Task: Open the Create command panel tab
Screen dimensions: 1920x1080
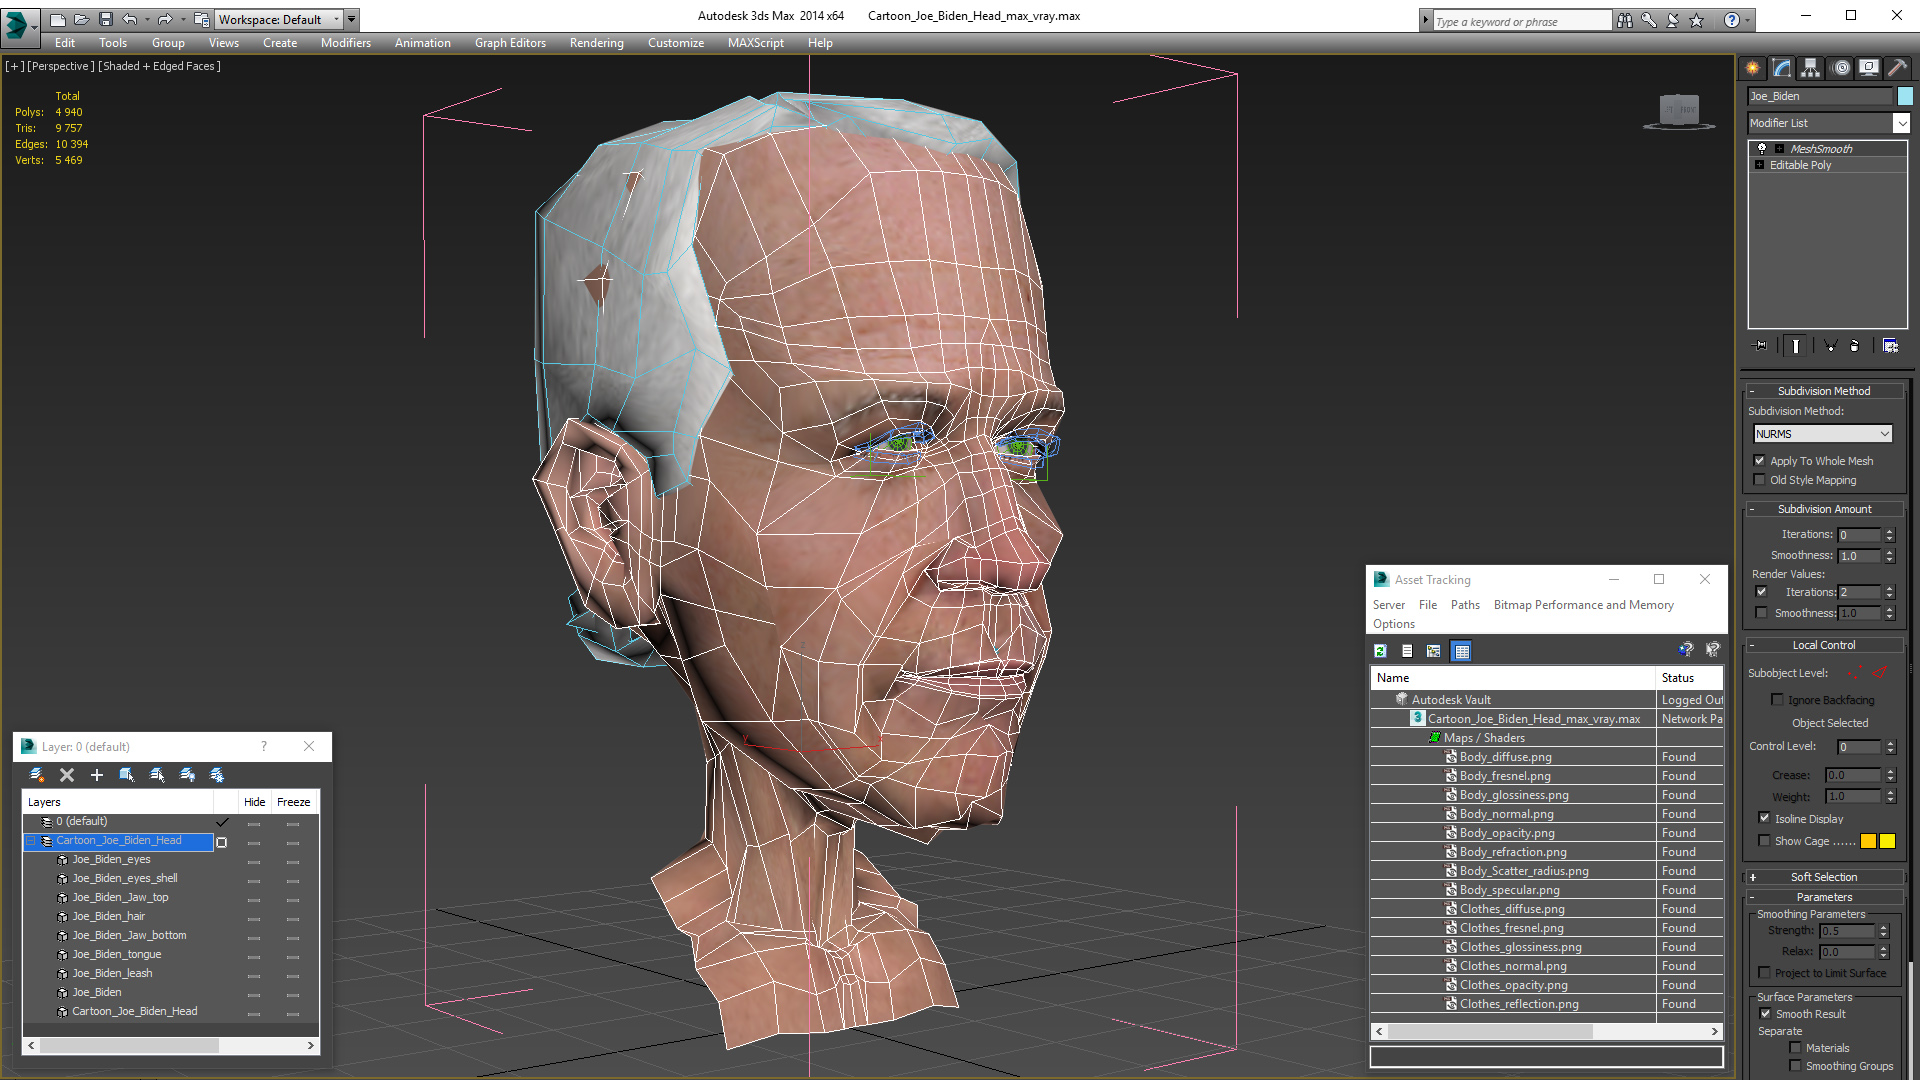Action: pyautogui.click(x=1752, y=68)
